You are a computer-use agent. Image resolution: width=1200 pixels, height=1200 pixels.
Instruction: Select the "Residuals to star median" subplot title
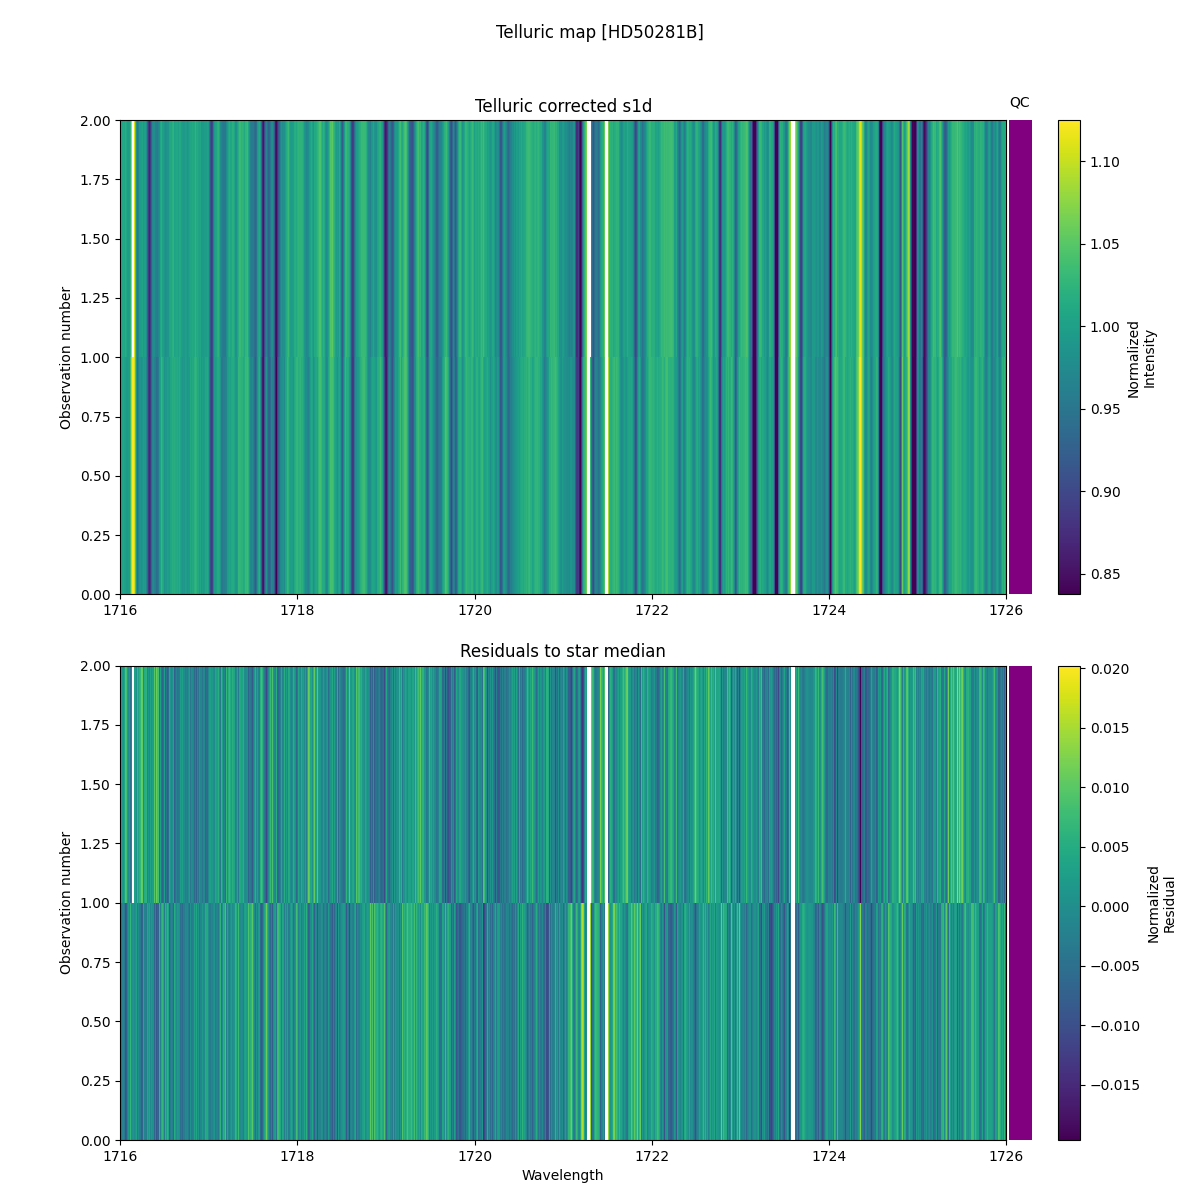[x=563, y=651]
